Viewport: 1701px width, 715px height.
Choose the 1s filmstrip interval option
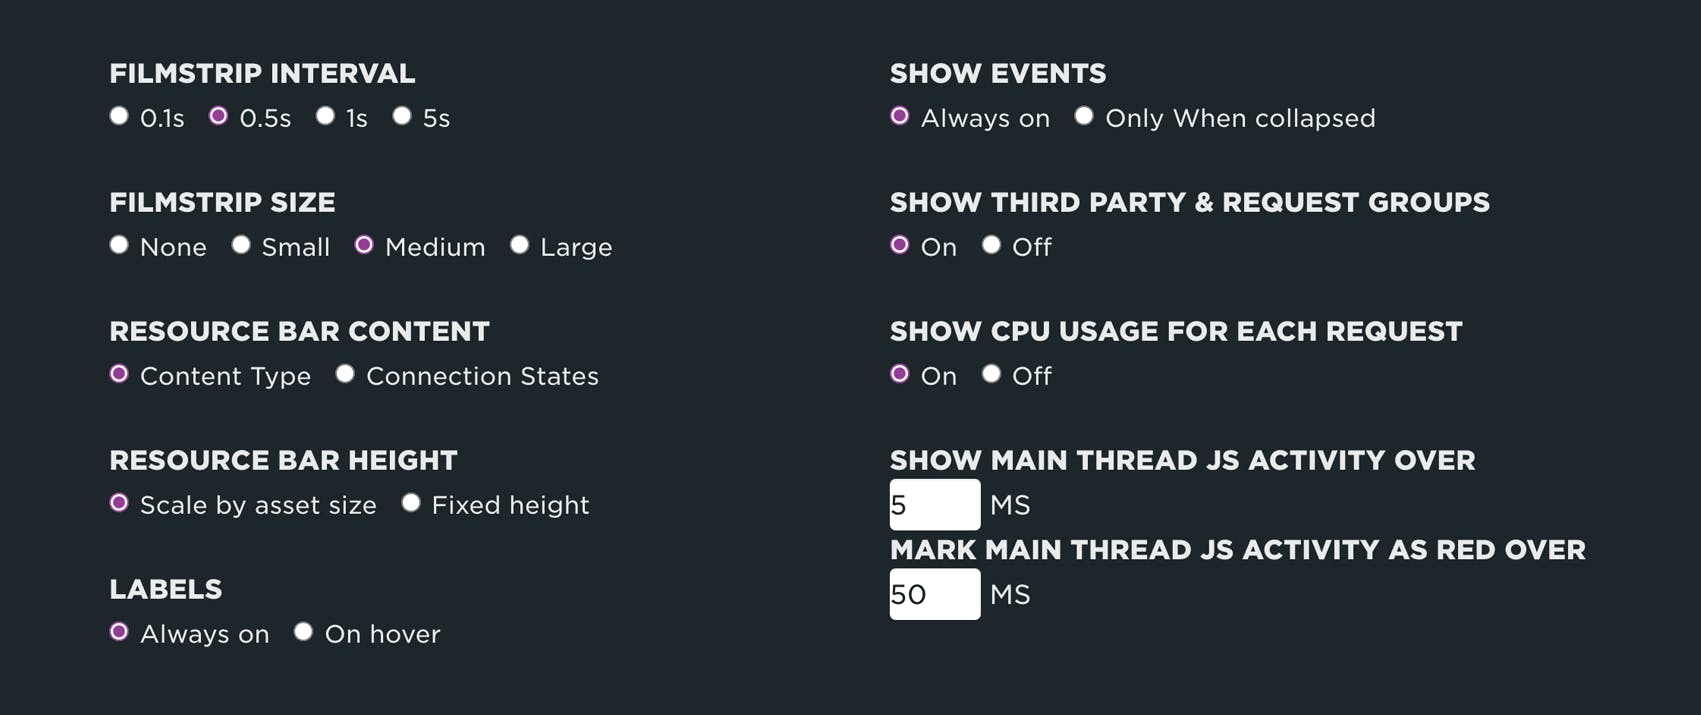(325, 116)
